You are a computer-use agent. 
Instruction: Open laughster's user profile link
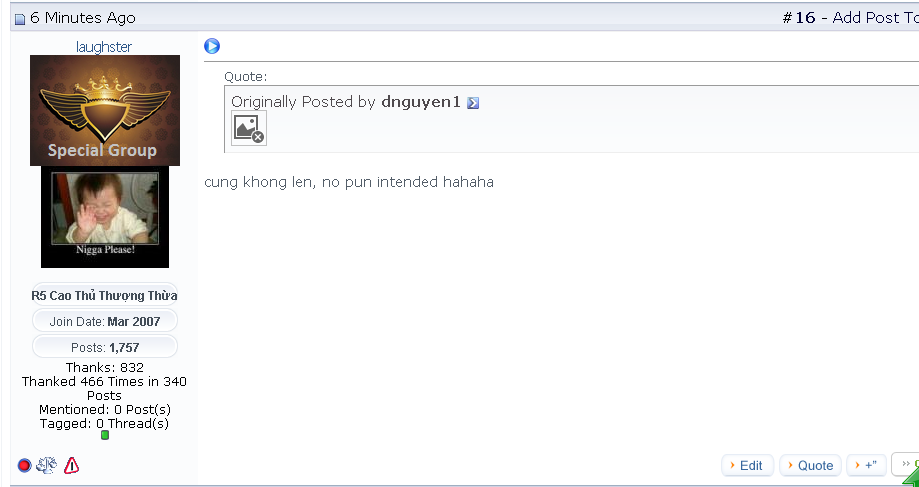tap(104, 47)
